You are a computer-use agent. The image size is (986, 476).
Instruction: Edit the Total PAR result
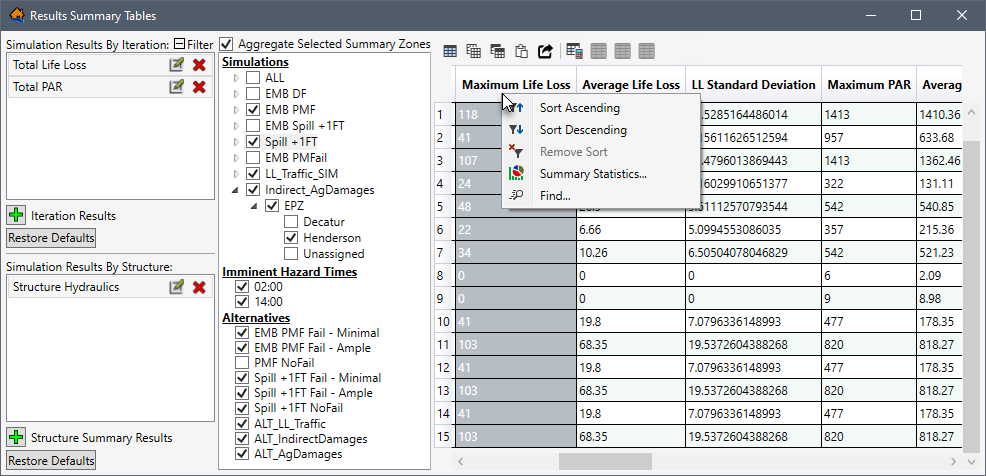177,87
